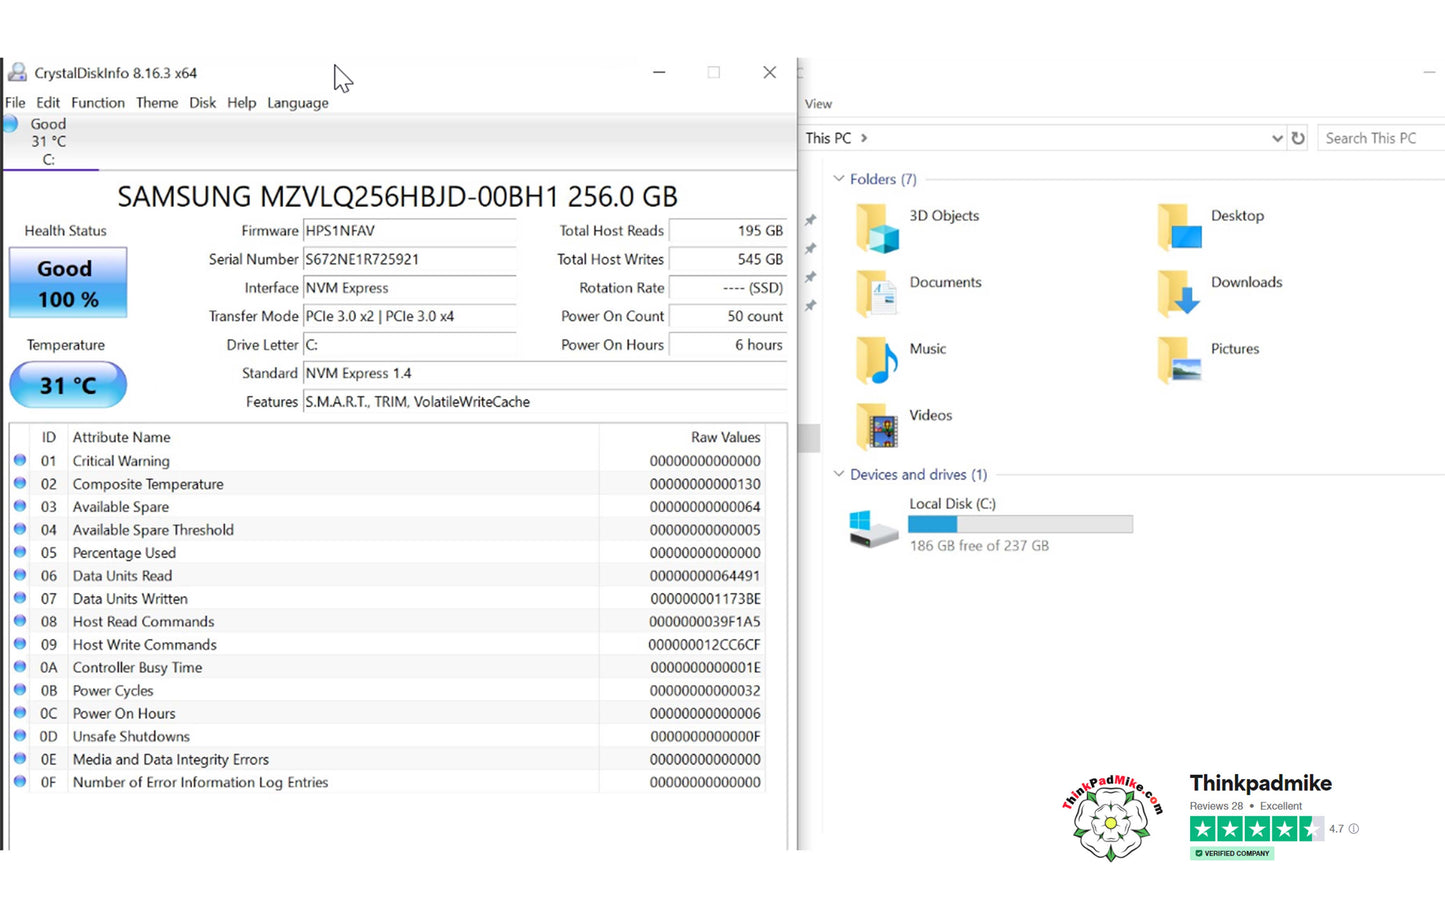The width and height of the screenshot is (1445, 908).
Task: Click the status dot for Power Cycles
Action: [20, 690]
